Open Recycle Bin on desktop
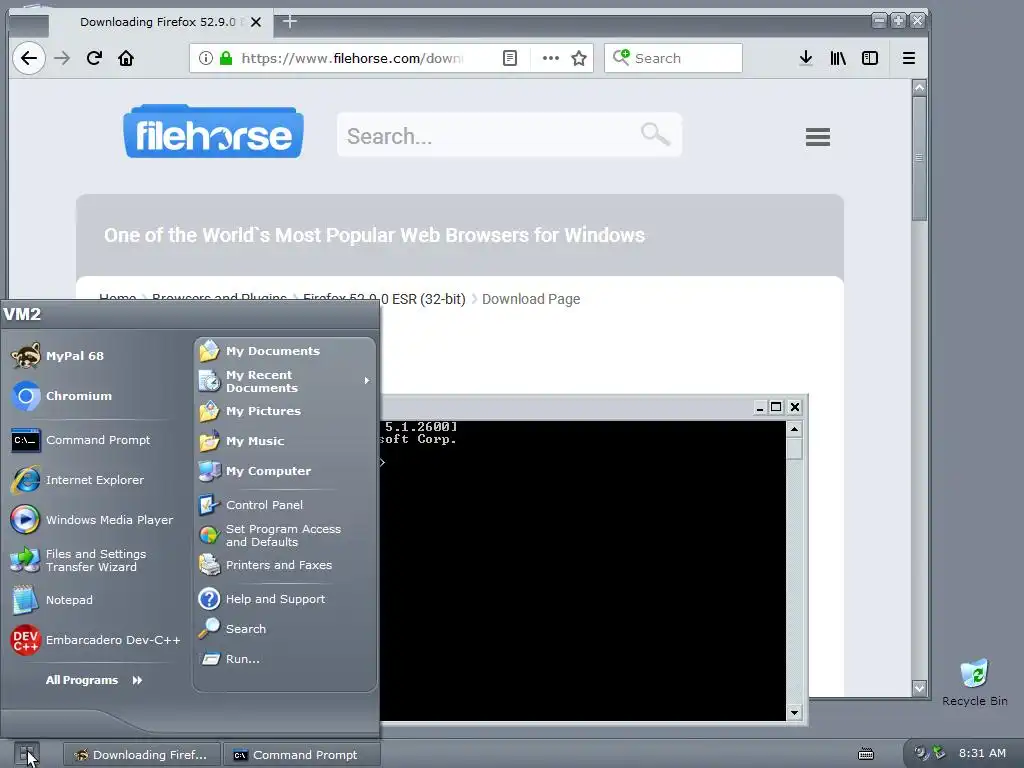The width and height of the screenshot is (1024, 768). pos(974,682)
